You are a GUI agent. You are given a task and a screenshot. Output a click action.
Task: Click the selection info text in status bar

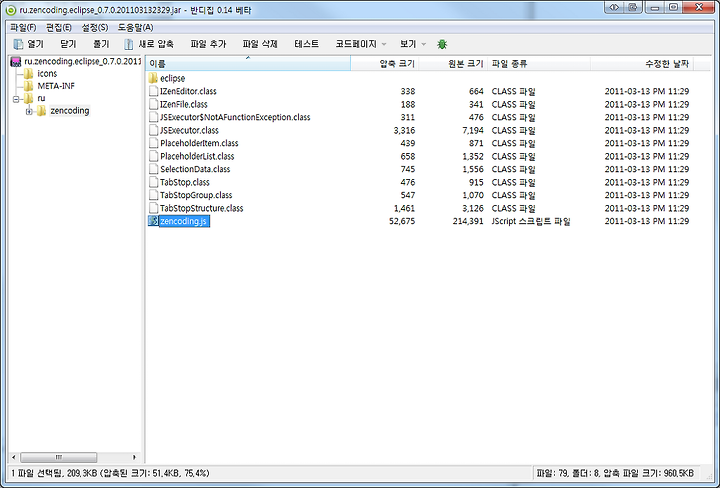(110, 473)
